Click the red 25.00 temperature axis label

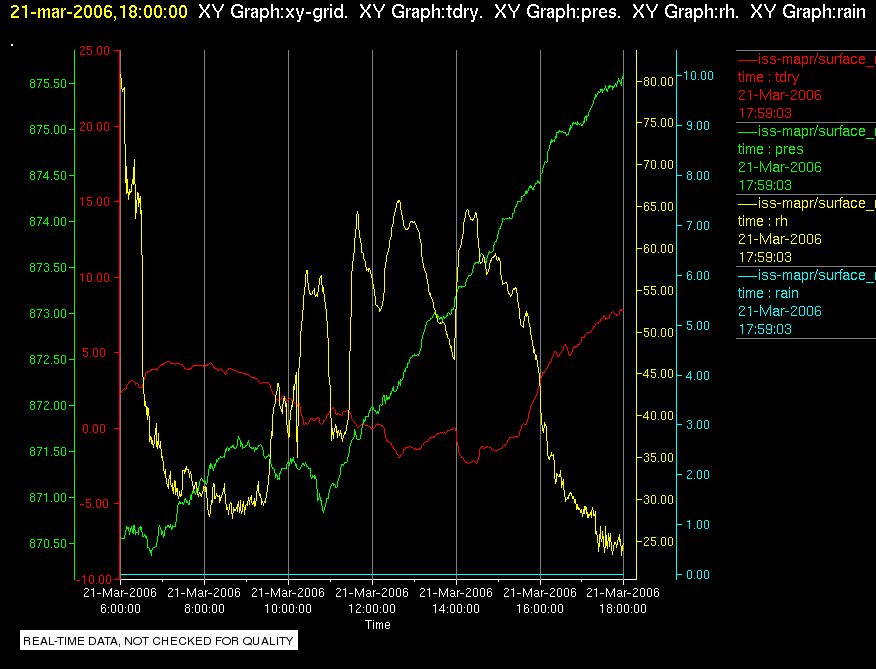click(95, 51)
